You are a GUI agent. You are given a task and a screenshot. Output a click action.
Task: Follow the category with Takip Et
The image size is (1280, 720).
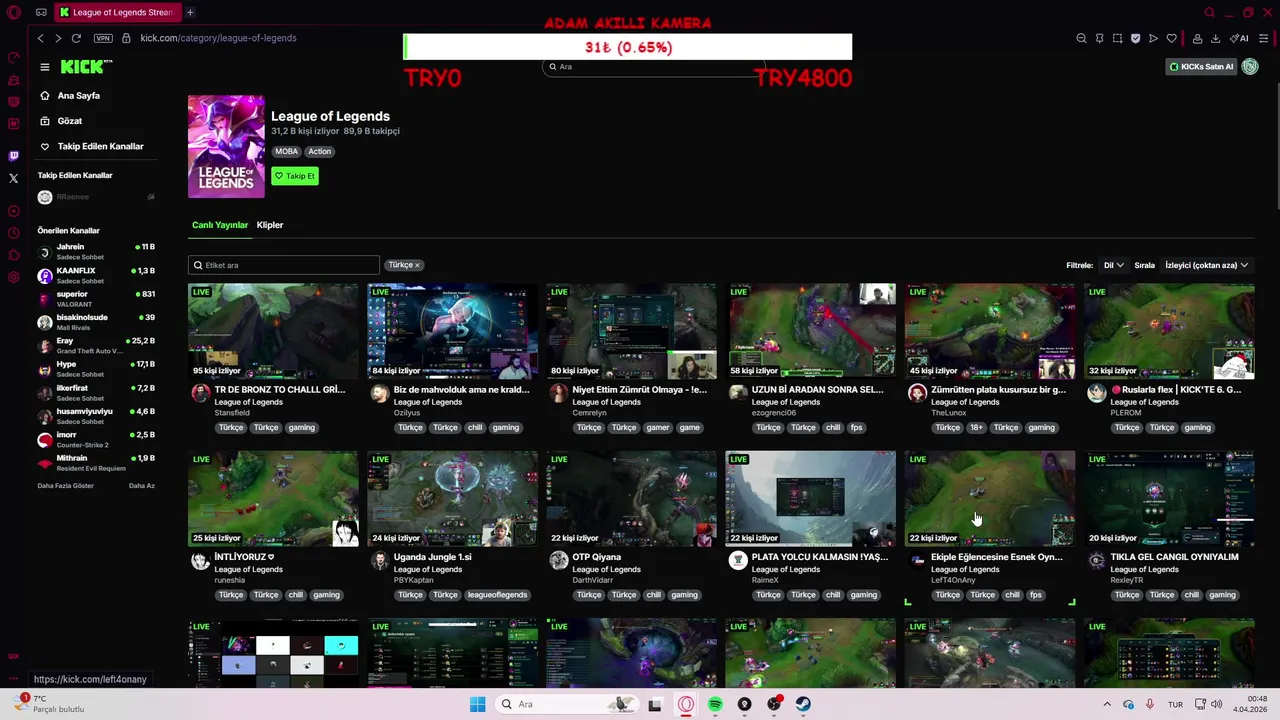tap(295, 176)
